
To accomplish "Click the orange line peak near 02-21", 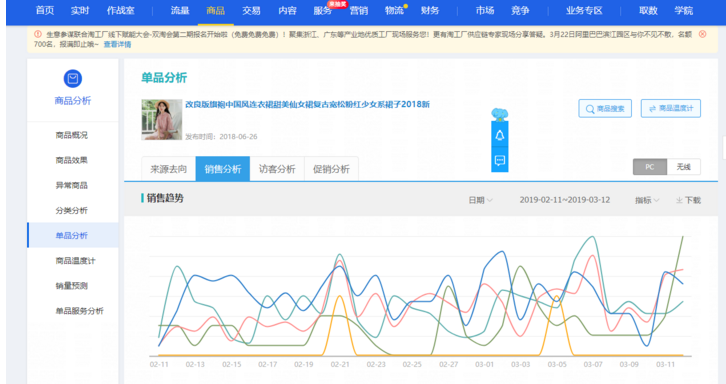I will [x=340, y=296].
